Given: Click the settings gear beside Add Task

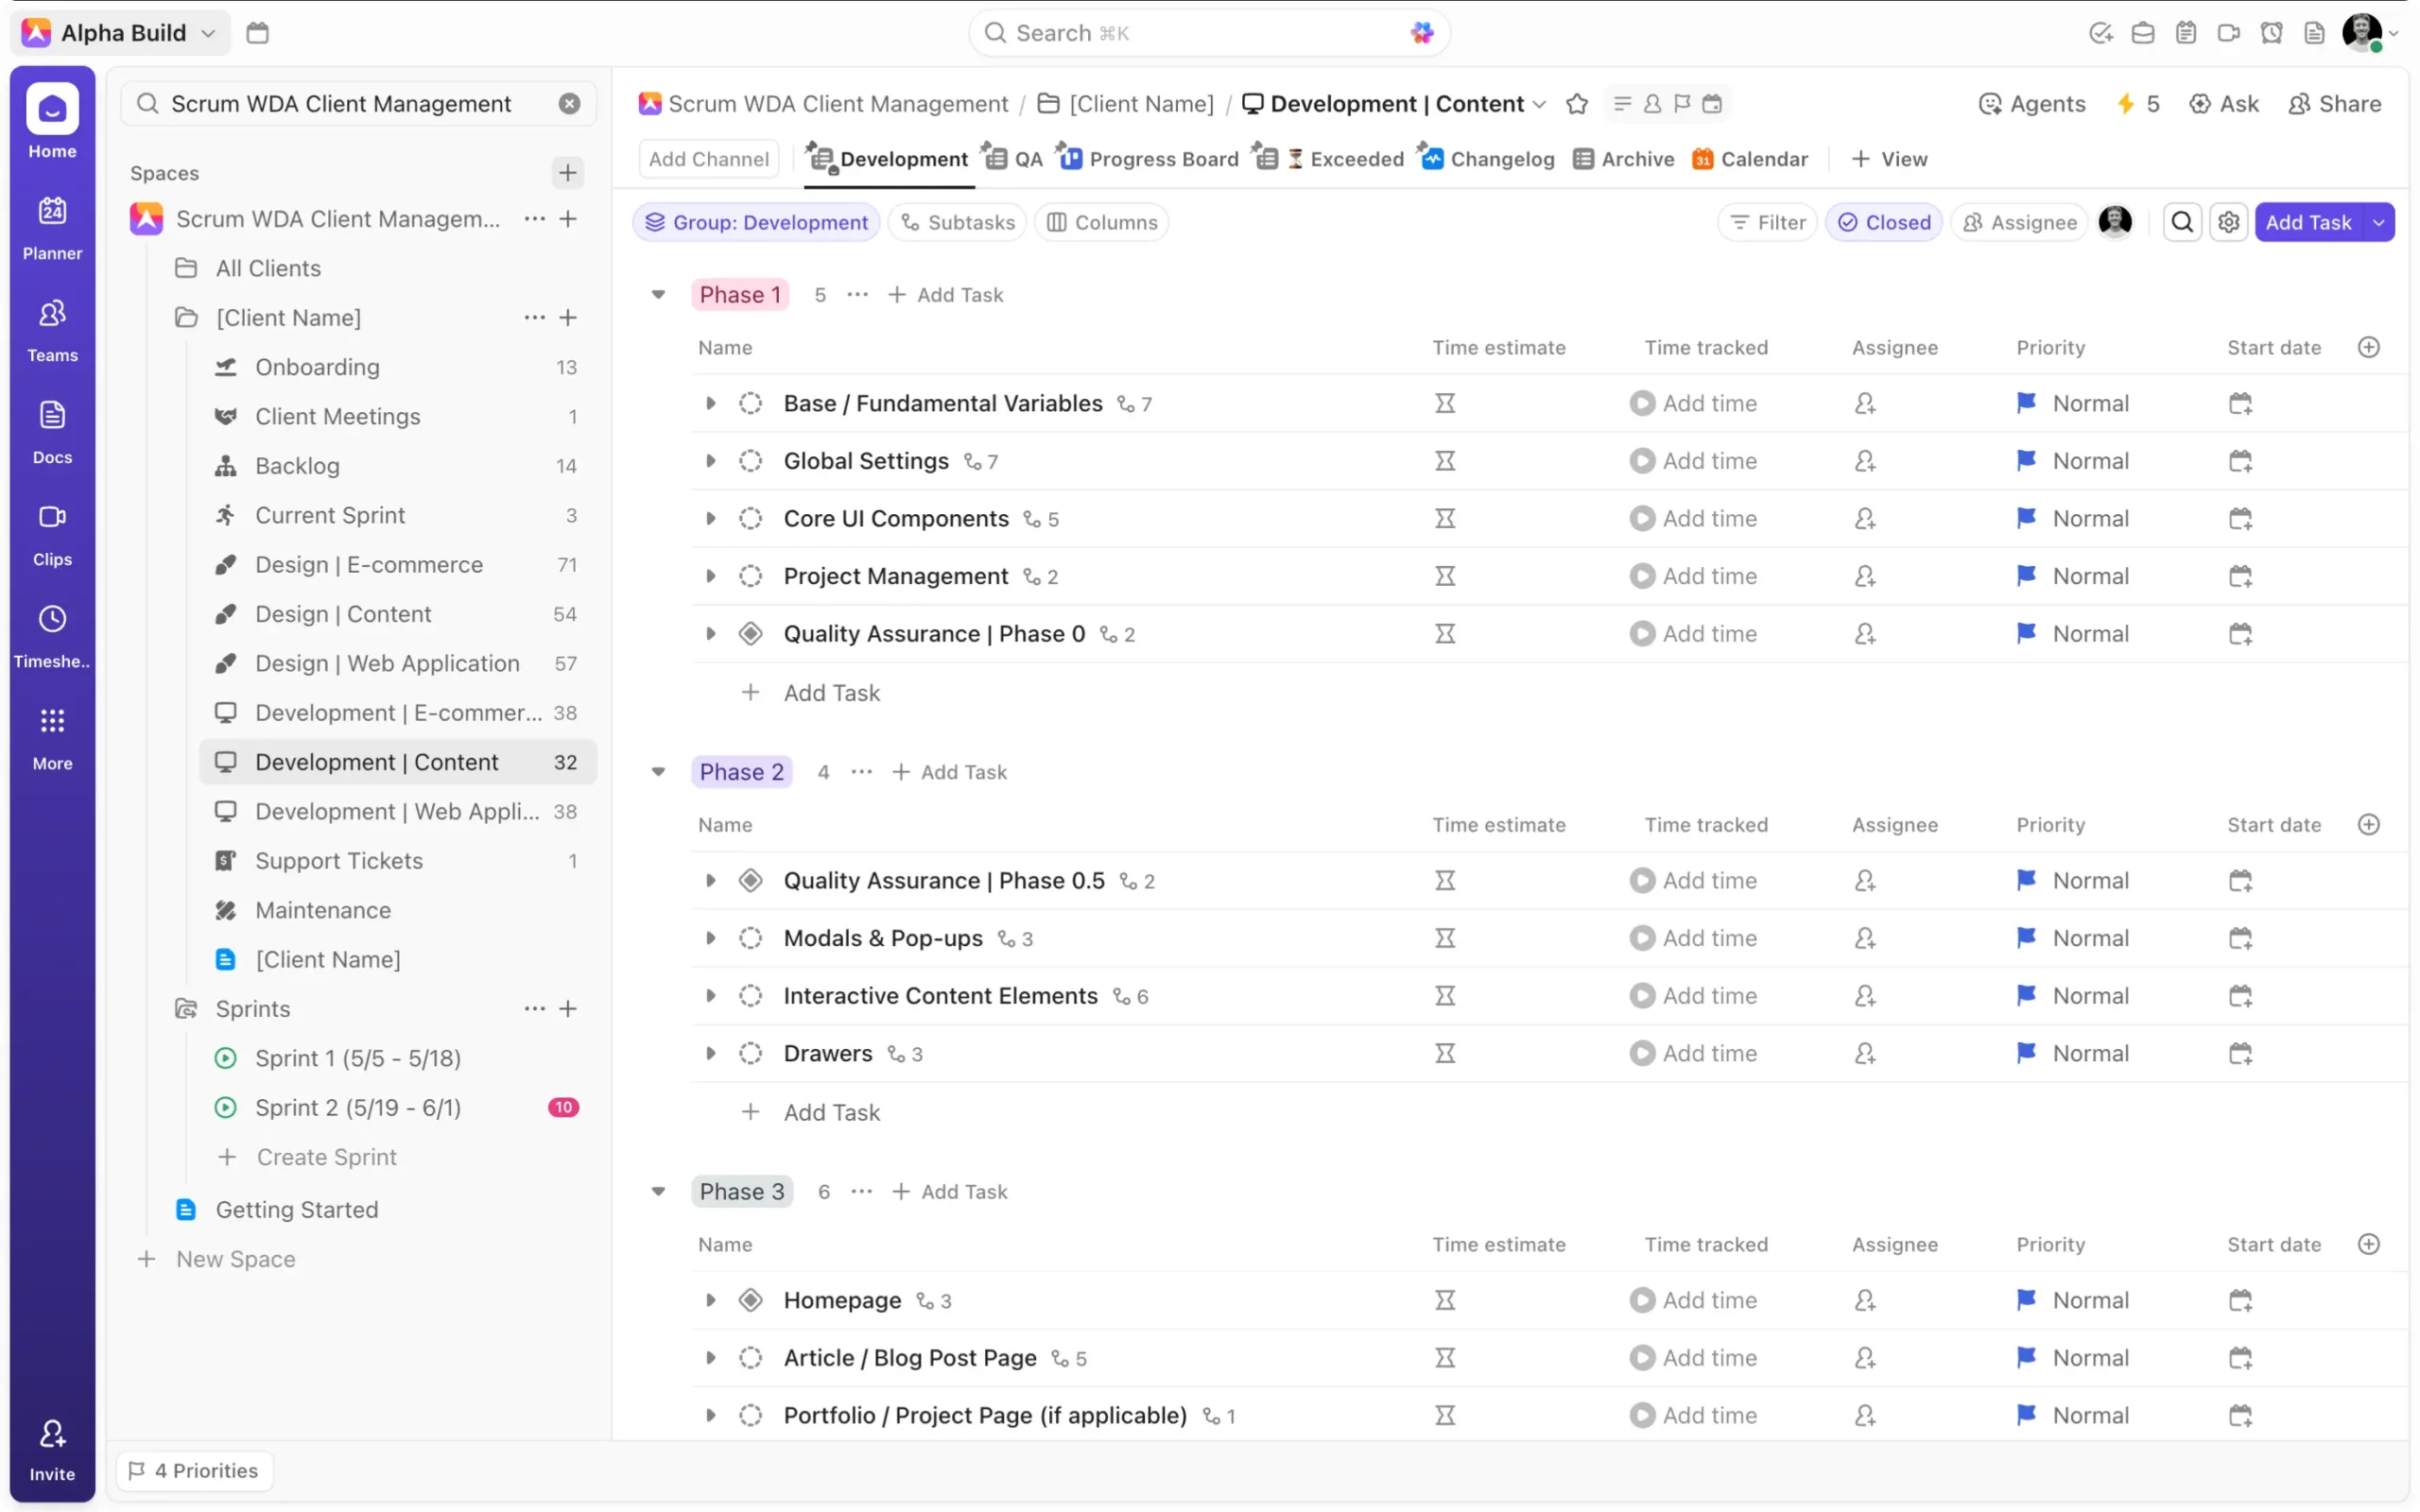Looking at the screenshot, I should click(2228, 222).
